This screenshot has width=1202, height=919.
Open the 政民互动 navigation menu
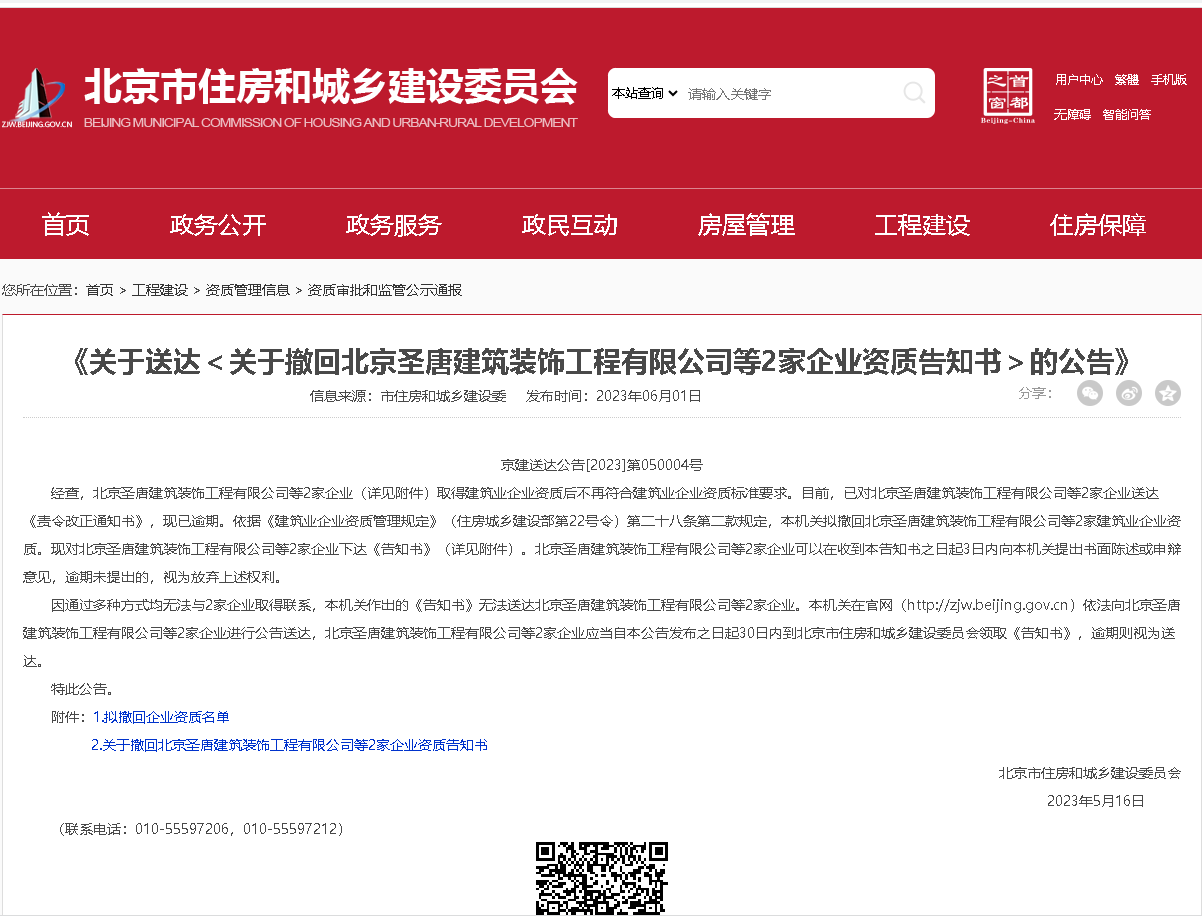pyautogui.click(x=570, y=225)
